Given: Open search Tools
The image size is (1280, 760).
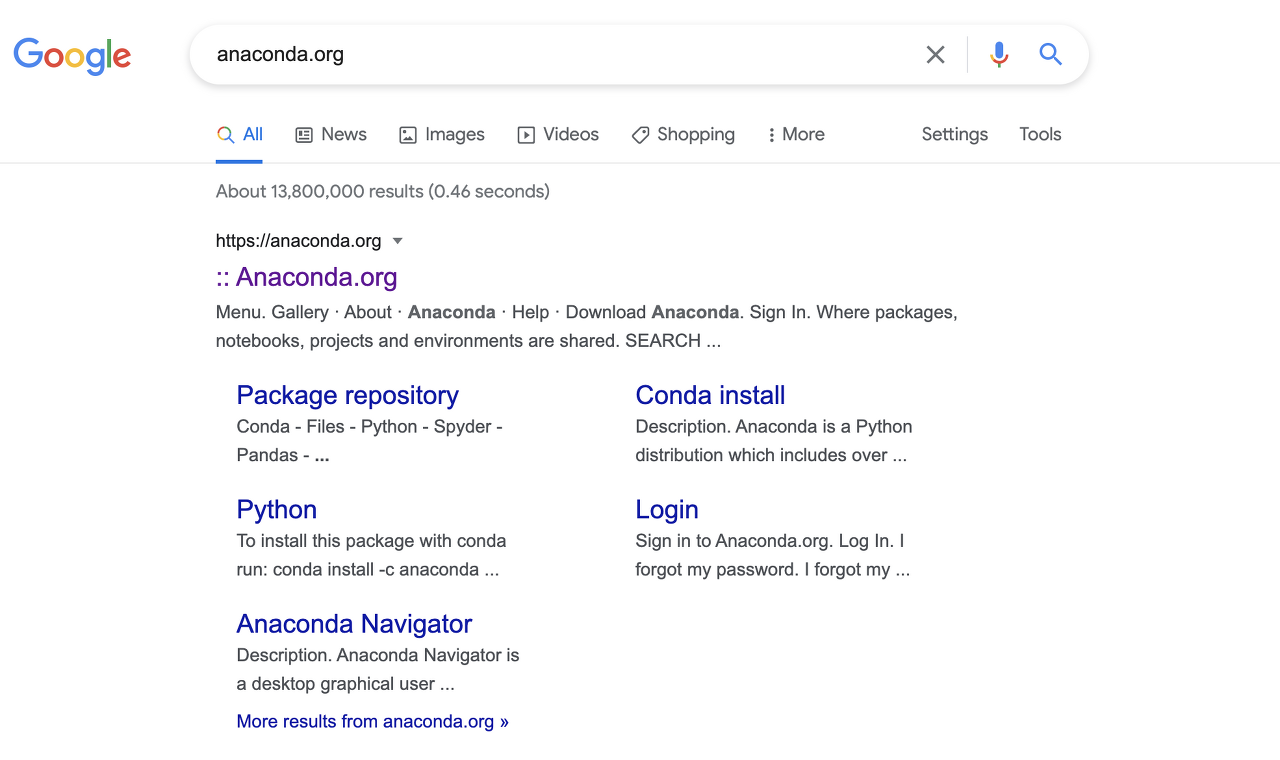Looking at the screenshot, I should pyautogui.click(x=1040, y=134).
